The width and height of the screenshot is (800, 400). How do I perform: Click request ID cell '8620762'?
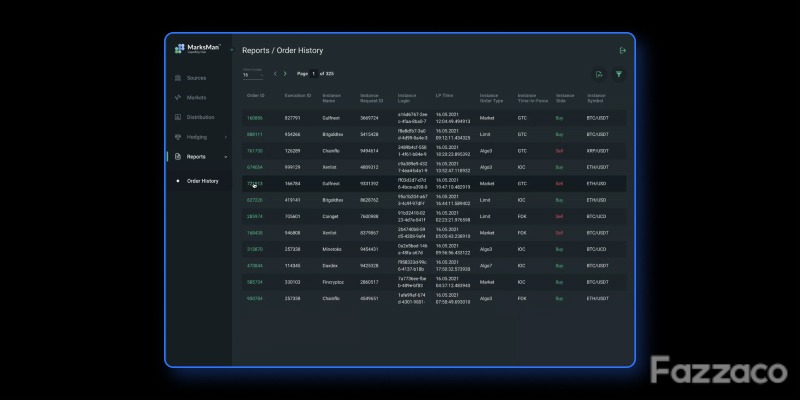click(x=369, y=200)
